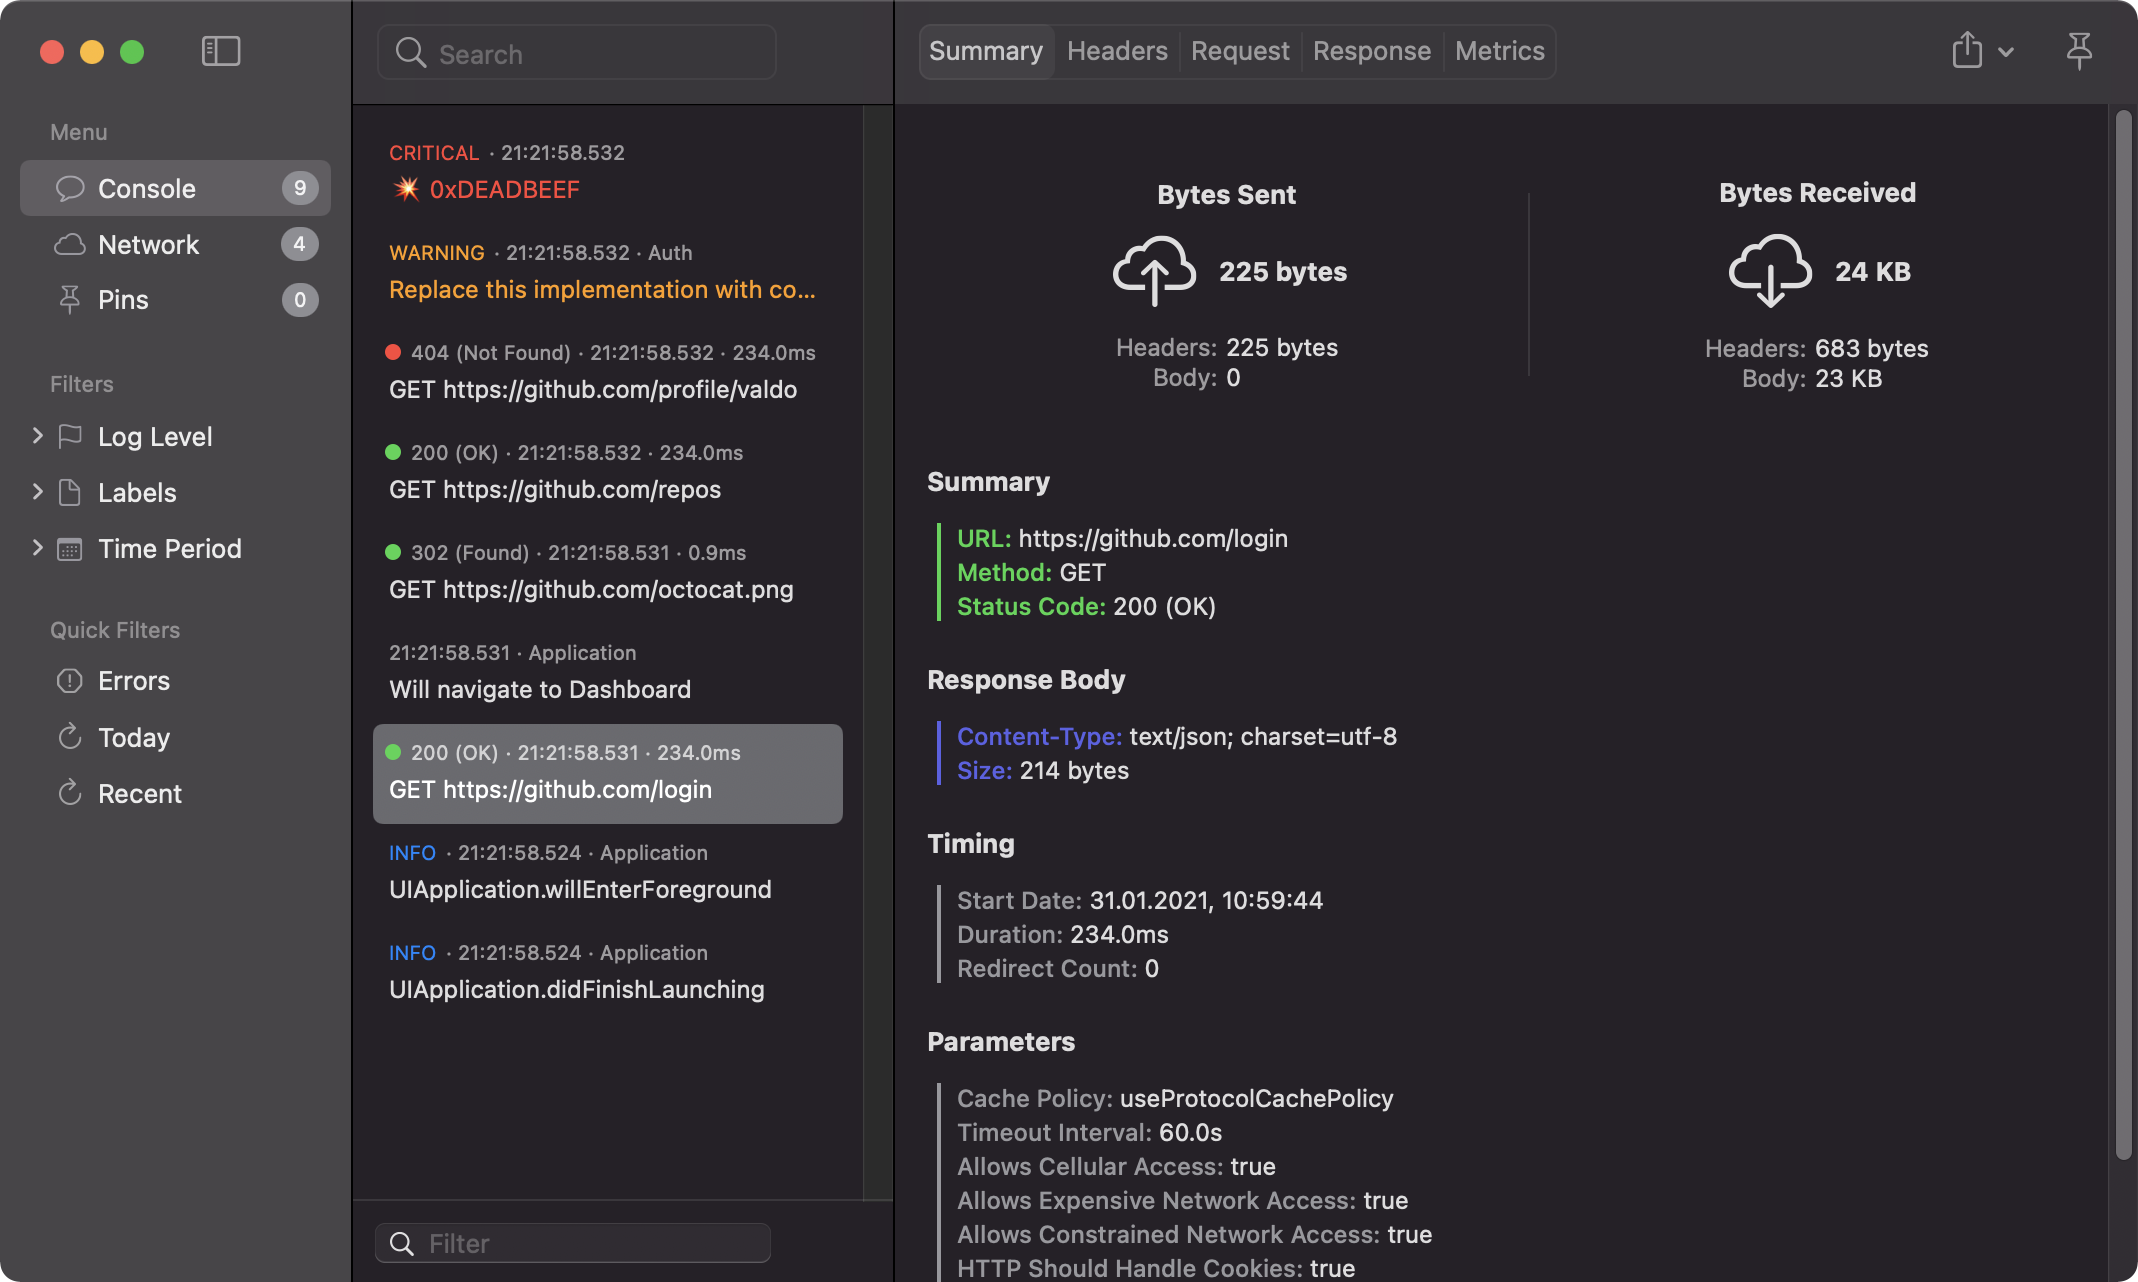Screen dimensions: 2138x1282
Task: Click Cache Policy useProtocolCachePolicy line
Action: click(1175, 1098)
